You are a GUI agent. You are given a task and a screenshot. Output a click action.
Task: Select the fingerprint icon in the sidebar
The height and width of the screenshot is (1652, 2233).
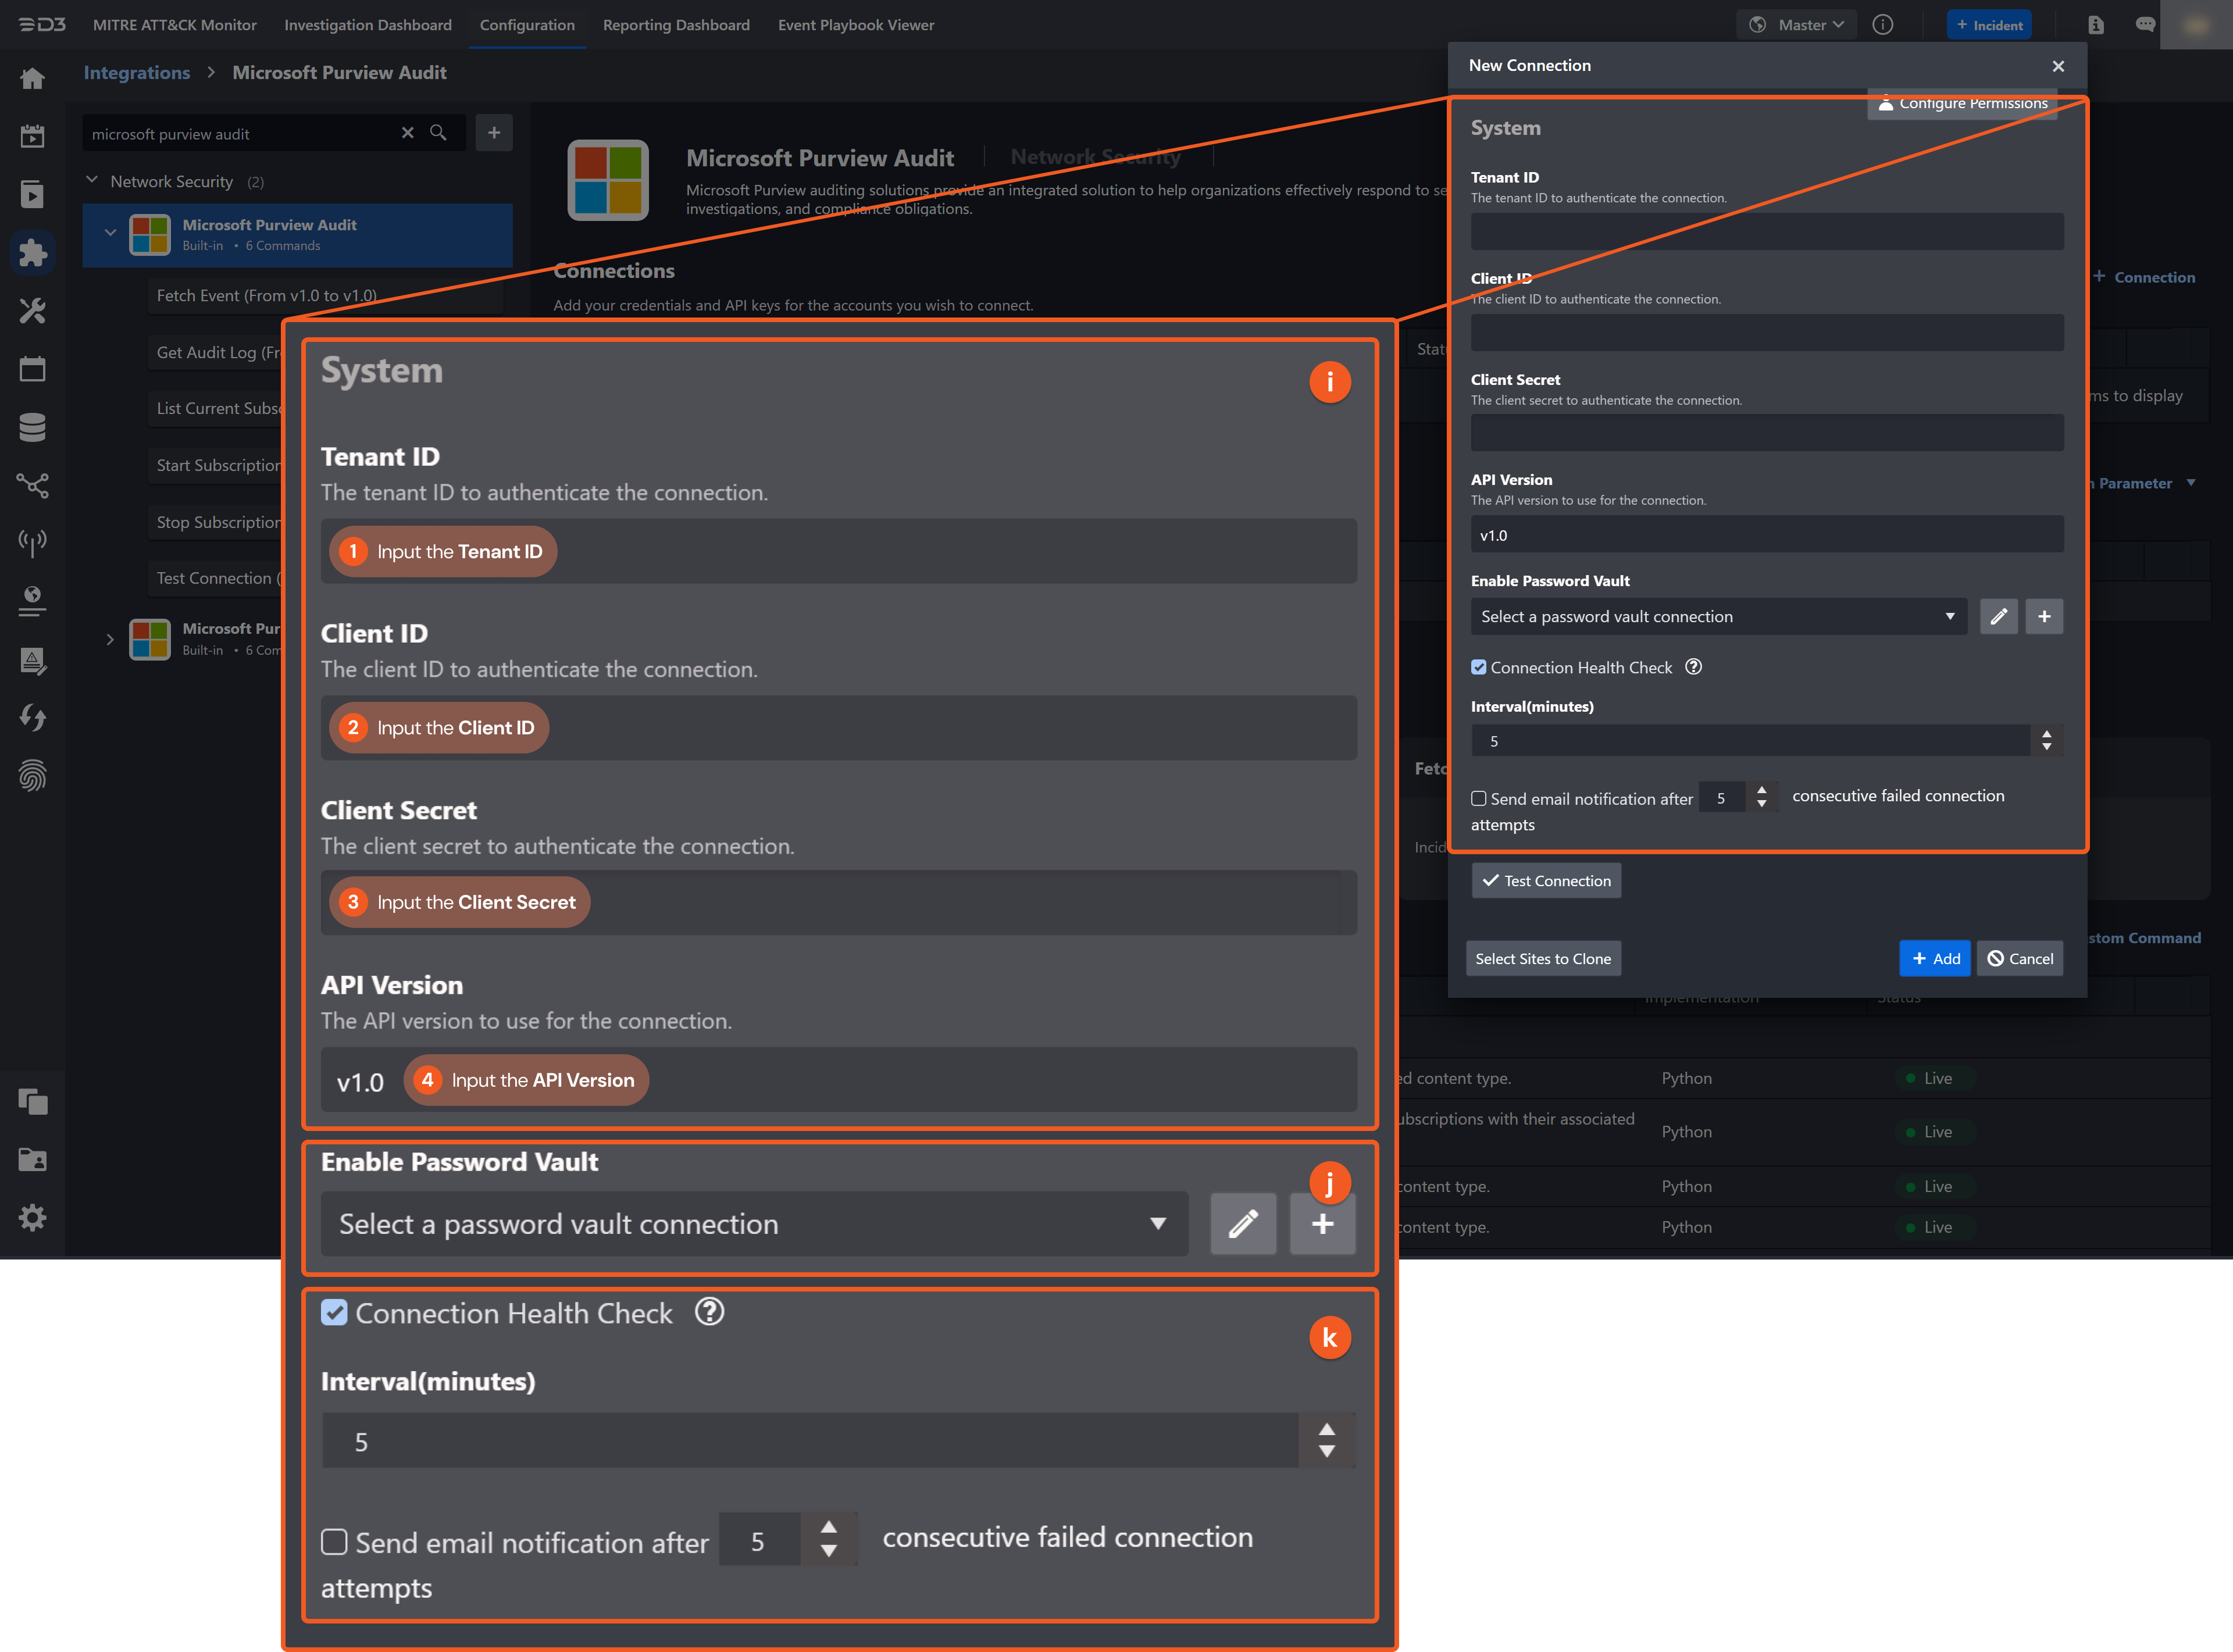(33, 775)
